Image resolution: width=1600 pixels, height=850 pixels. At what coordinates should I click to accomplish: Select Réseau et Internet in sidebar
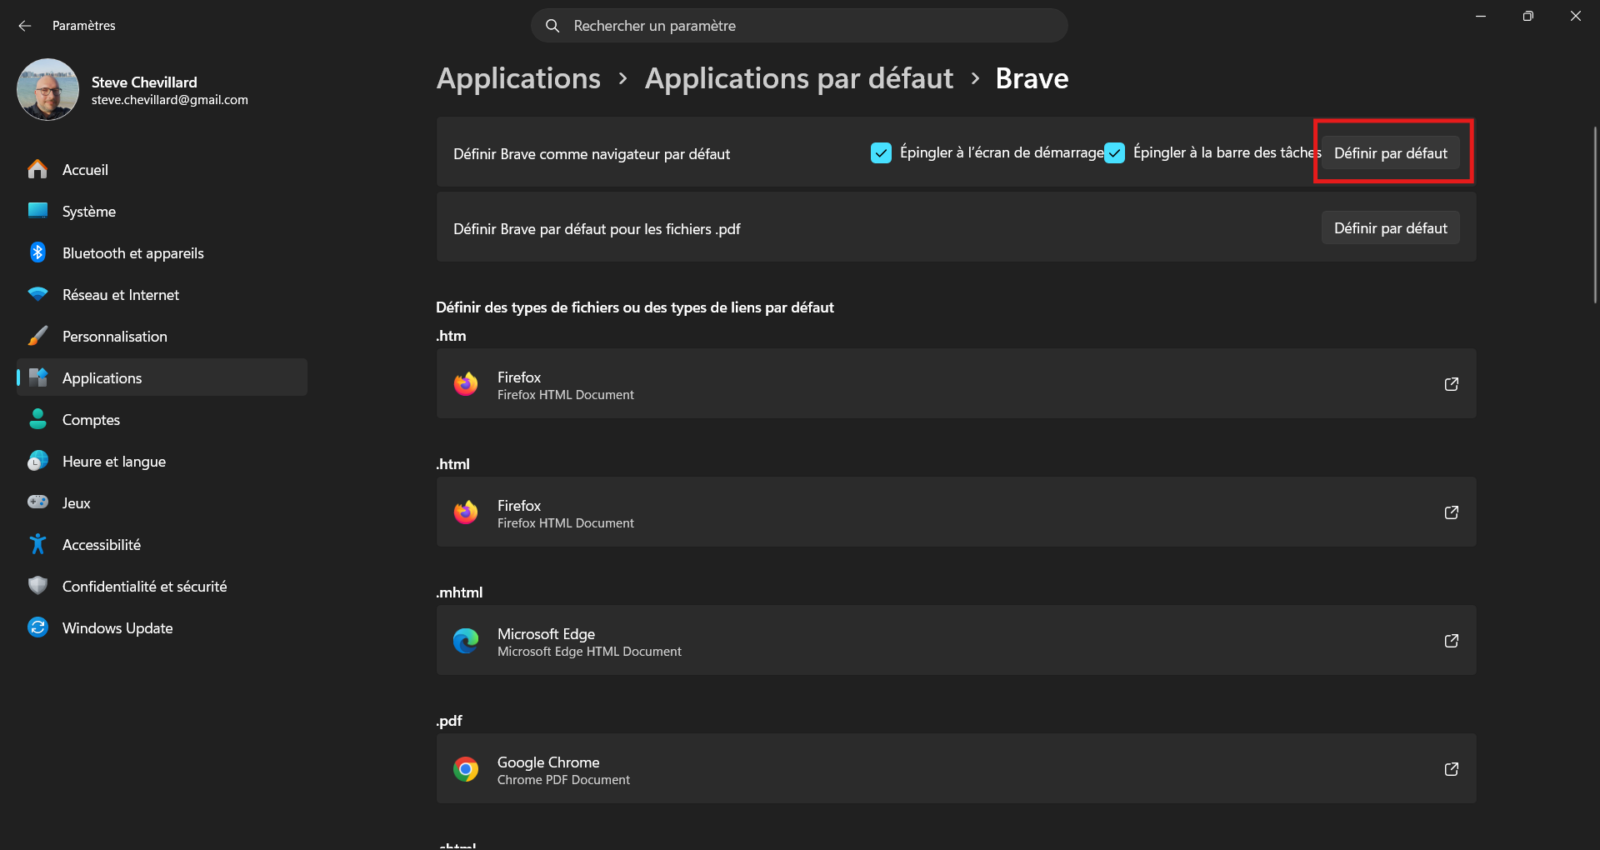pos(162,295)
